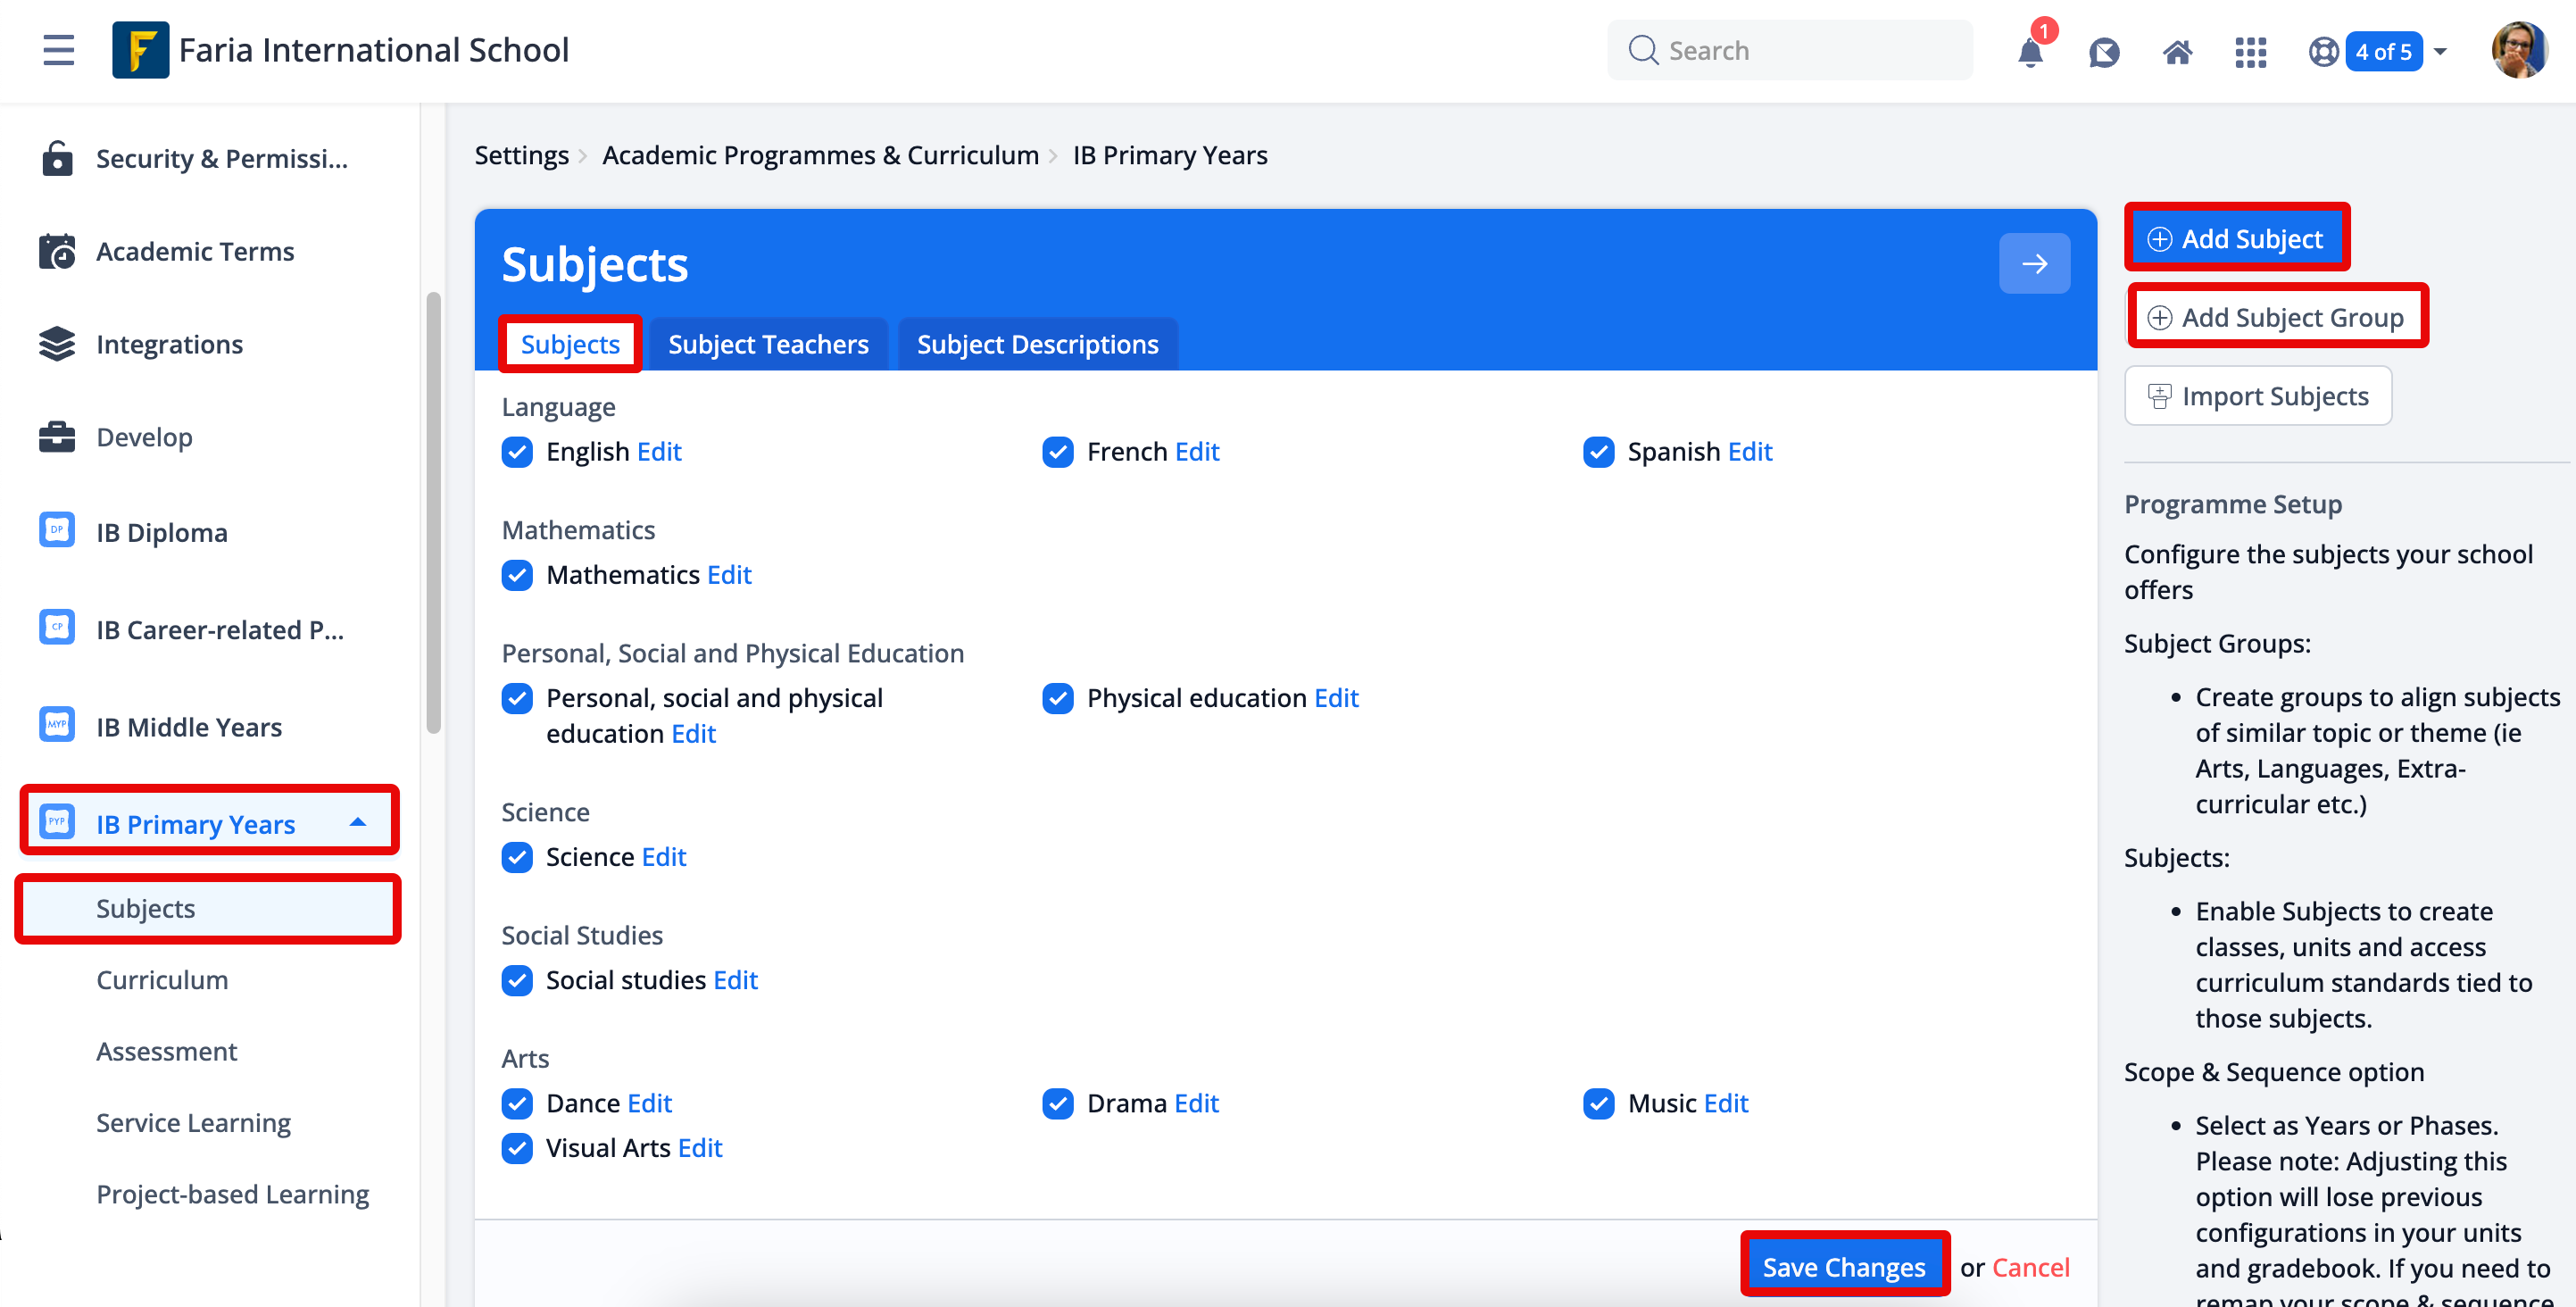Click the Settings breadcrumb link
Image resolution: width=2576 pixels, height=1307 pixels.
(521, 155)
